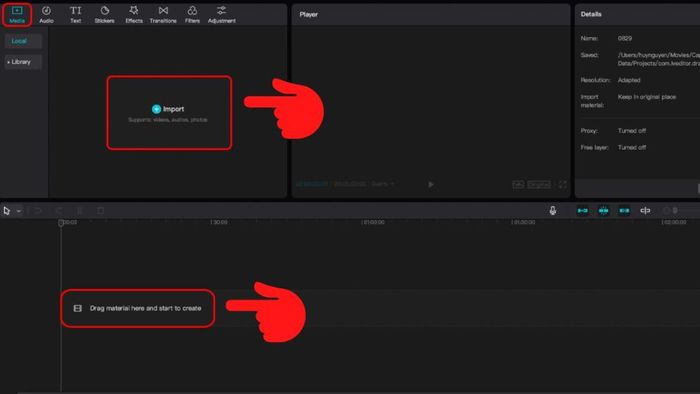Open the Stickers tab
The image size is (700, 394).
[104, 14]
